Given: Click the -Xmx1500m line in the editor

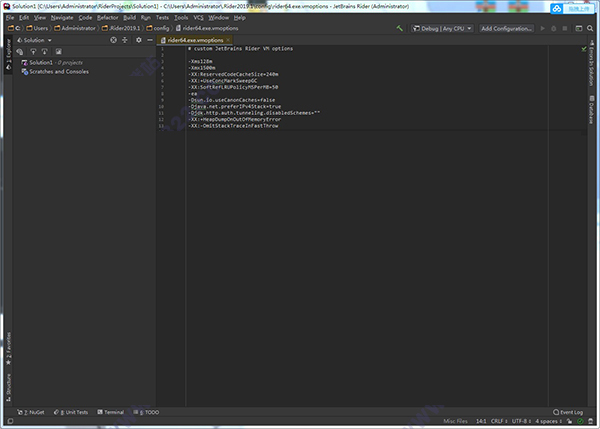Looking at the screenshot, I should point(202,68).
